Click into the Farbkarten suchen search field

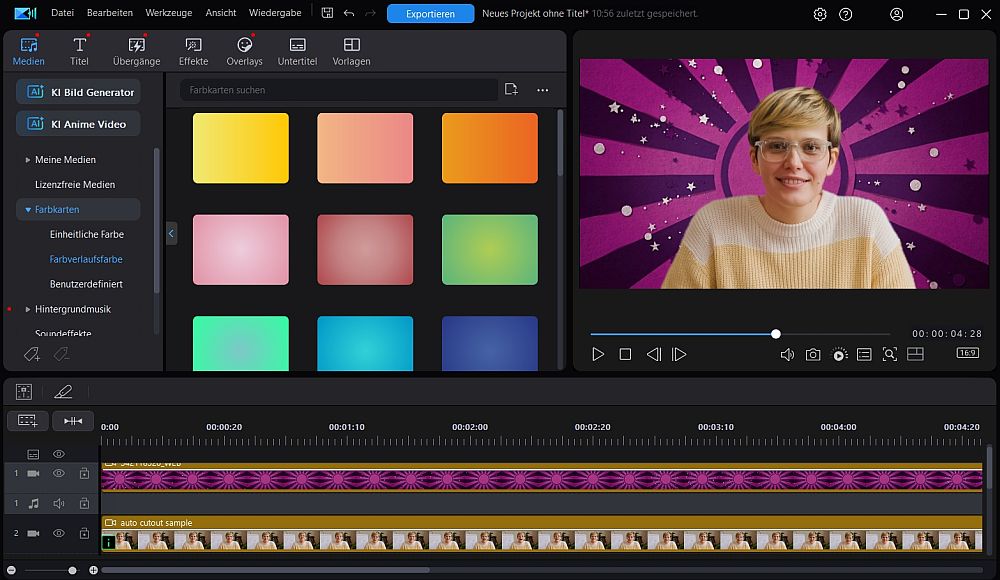coord(338,90)
